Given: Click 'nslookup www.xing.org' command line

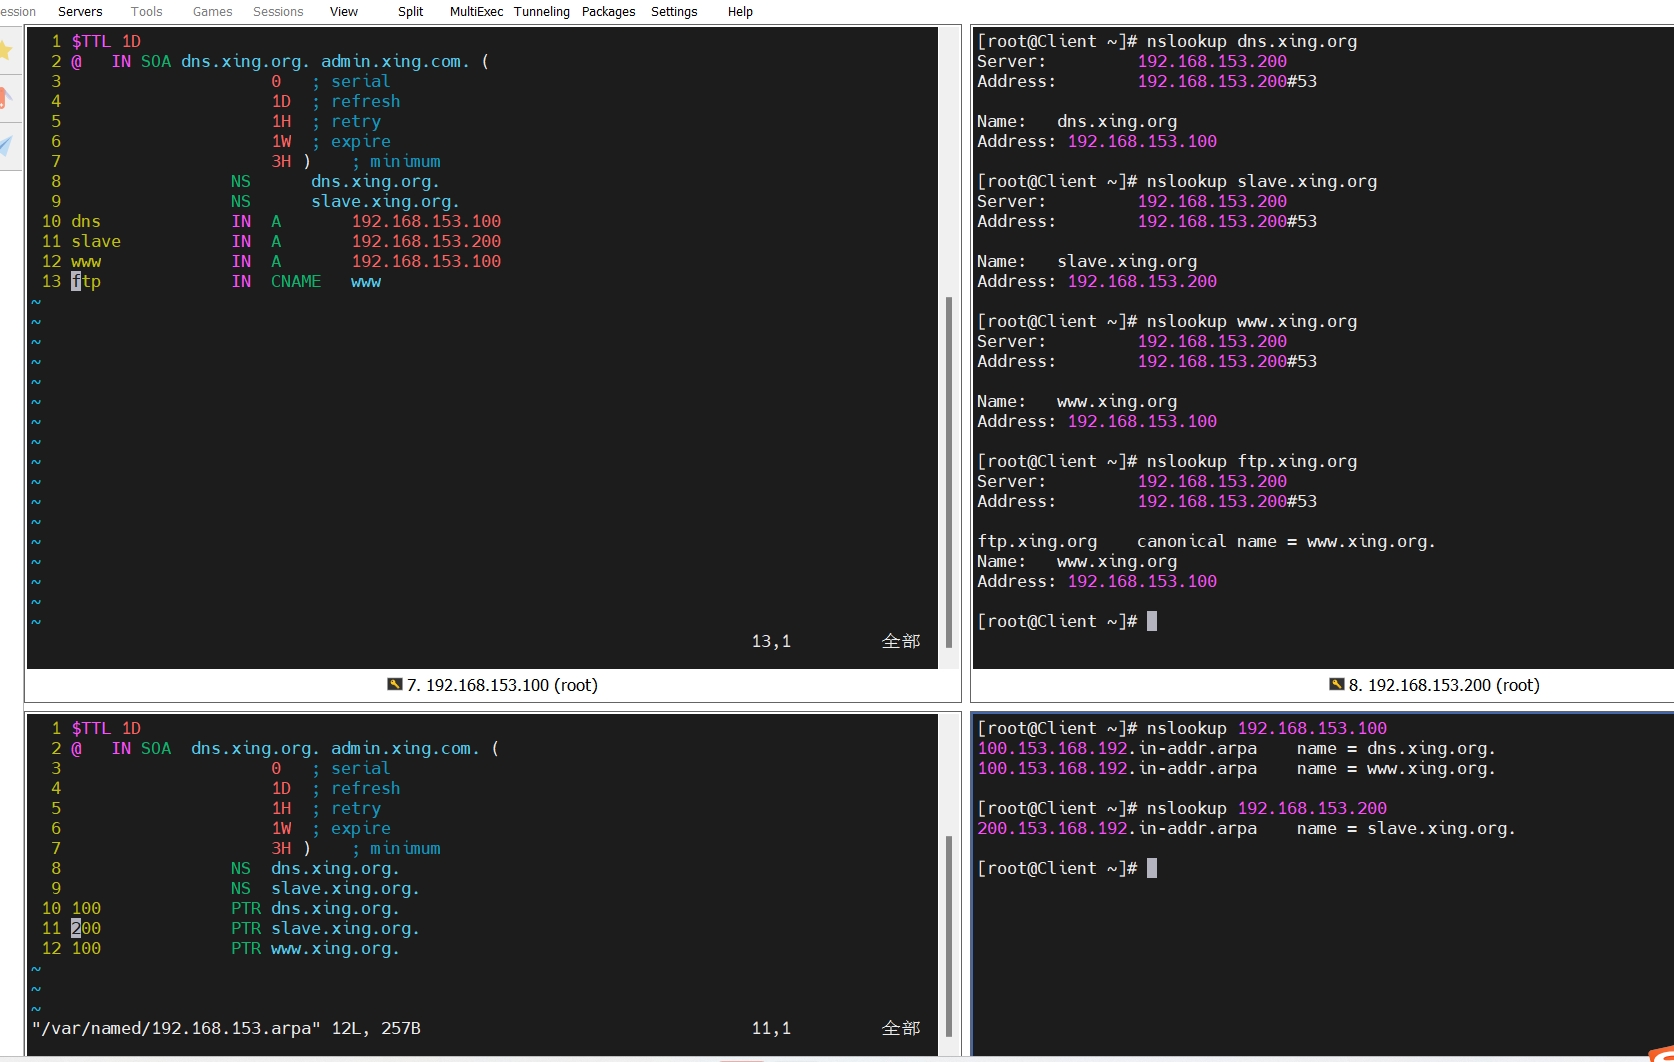Looking at the screenshot, I should 1167,321.
